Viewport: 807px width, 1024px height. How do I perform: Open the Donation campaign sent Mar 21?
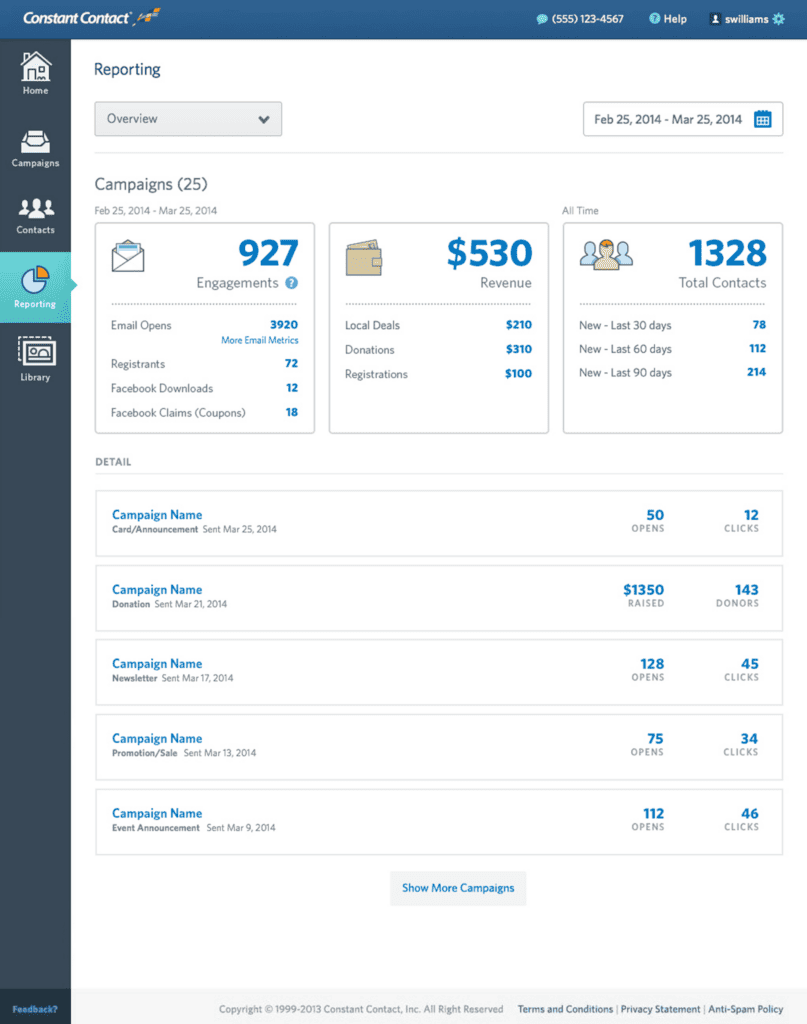(x=156, y=589)
